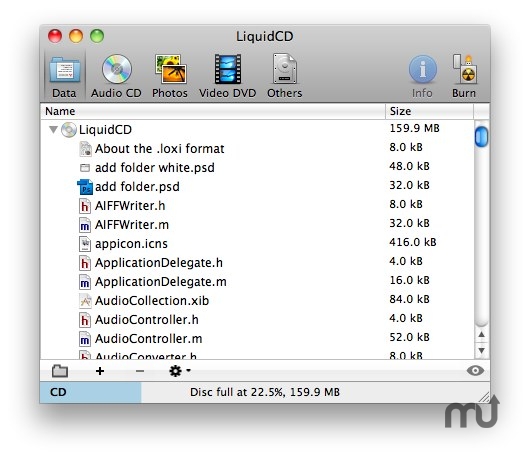
Task: Select the appicon.icns file name
Action: pyautogui.click(x=131, y=244)
